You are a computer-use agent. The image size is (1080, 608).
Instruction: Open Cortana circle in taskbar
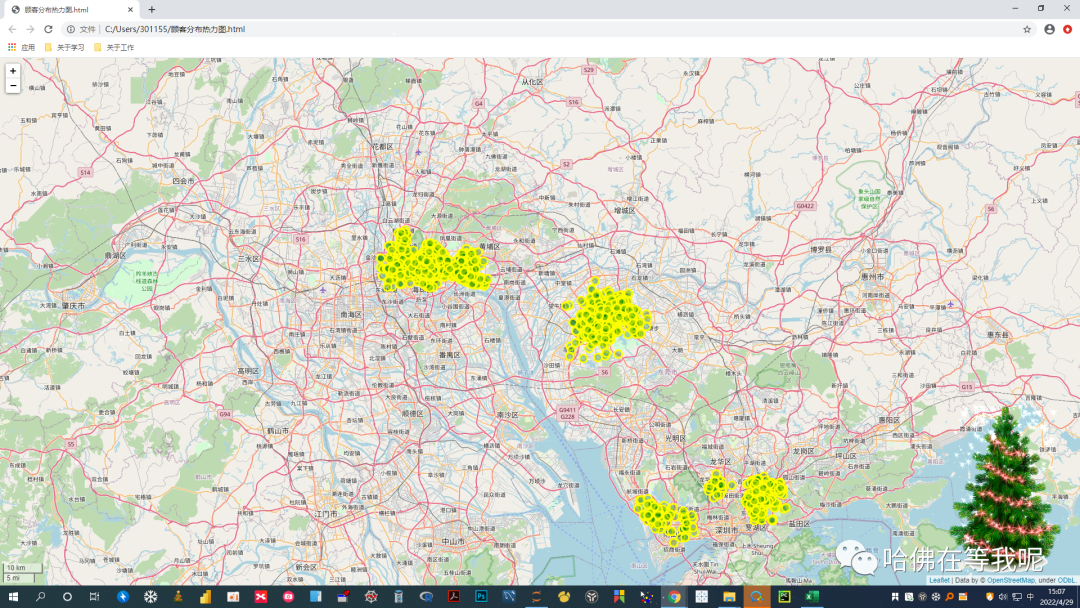coord(67,597)
